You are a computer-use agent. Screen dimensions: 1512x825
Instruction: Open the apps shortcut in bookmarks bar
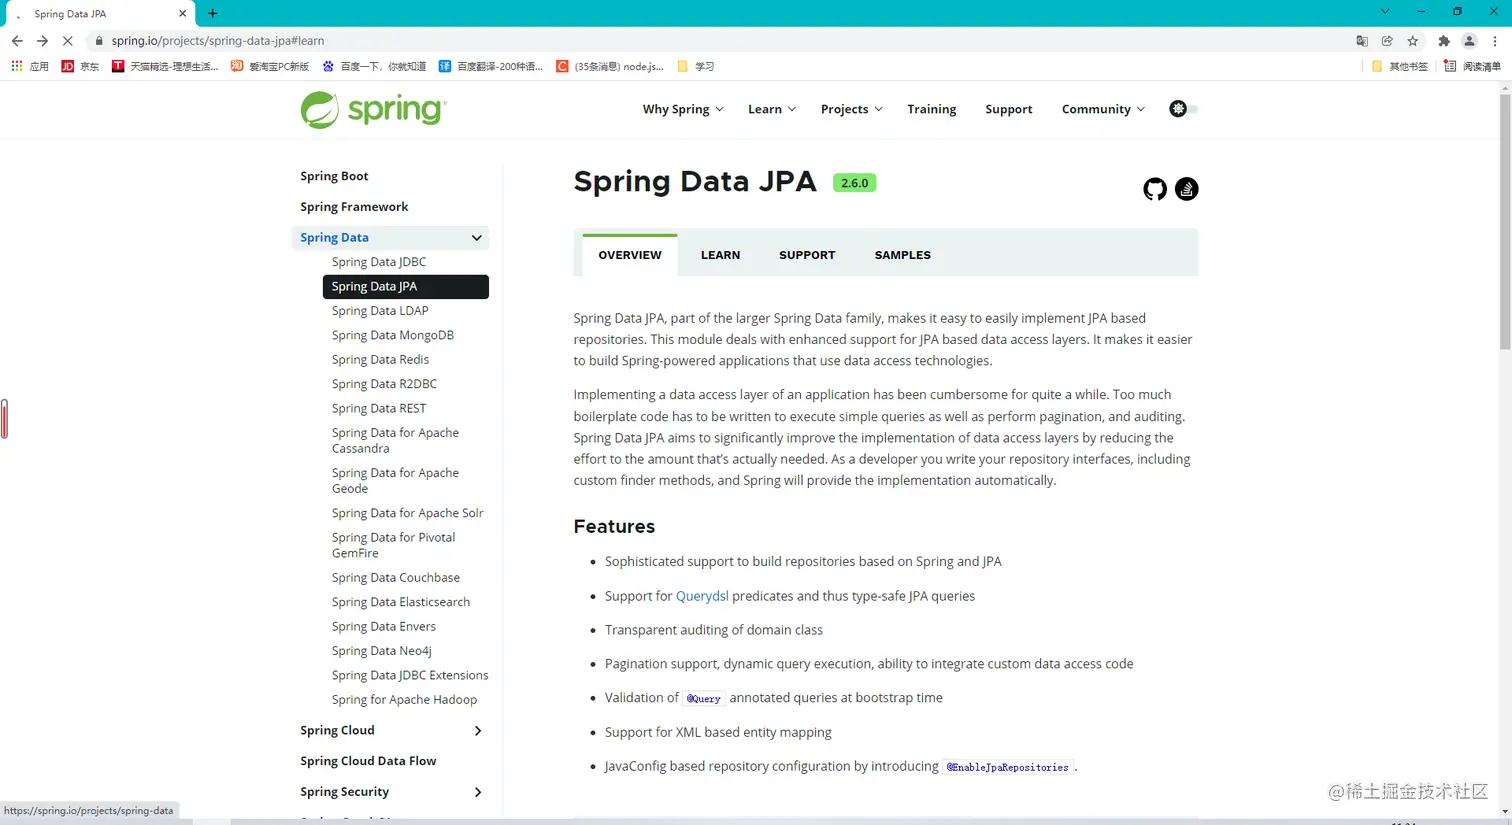point(30,66)
